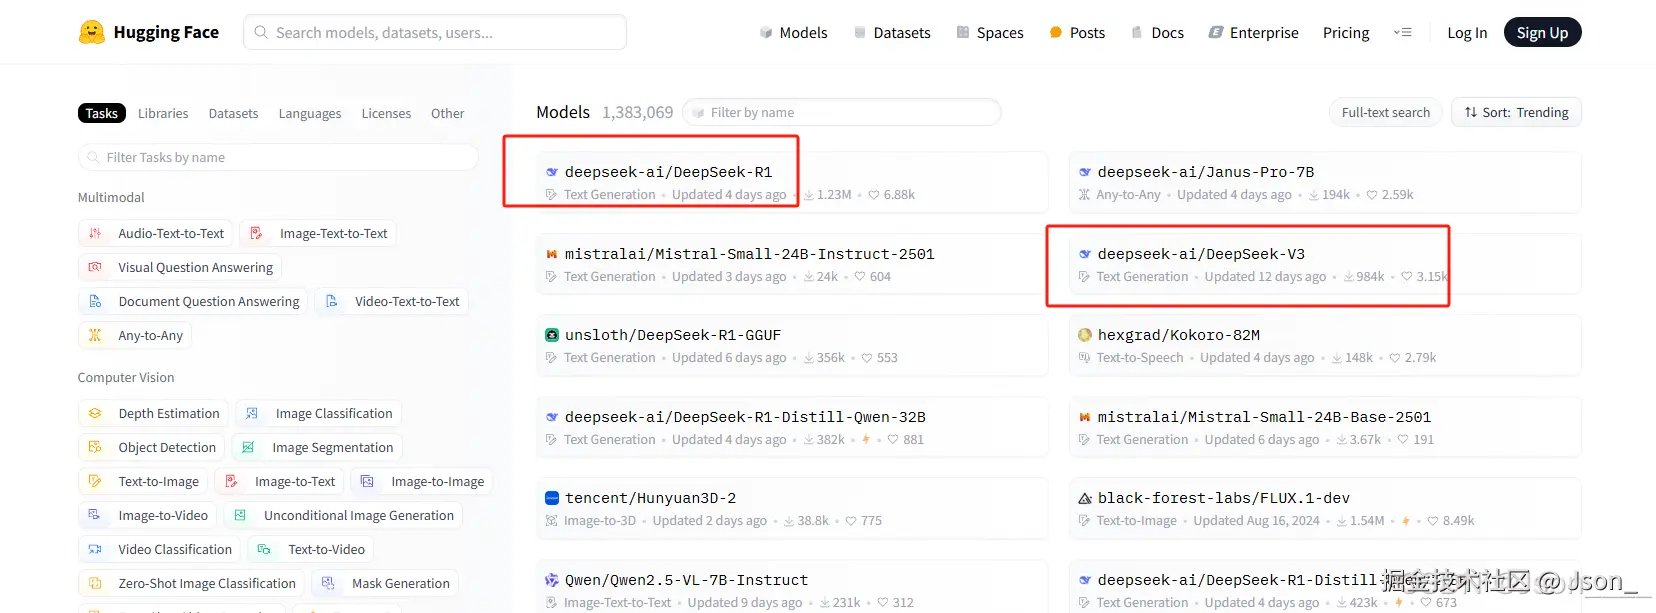
Task: Click the hexgrad avatar icon
Action: tap(1084, 335)
